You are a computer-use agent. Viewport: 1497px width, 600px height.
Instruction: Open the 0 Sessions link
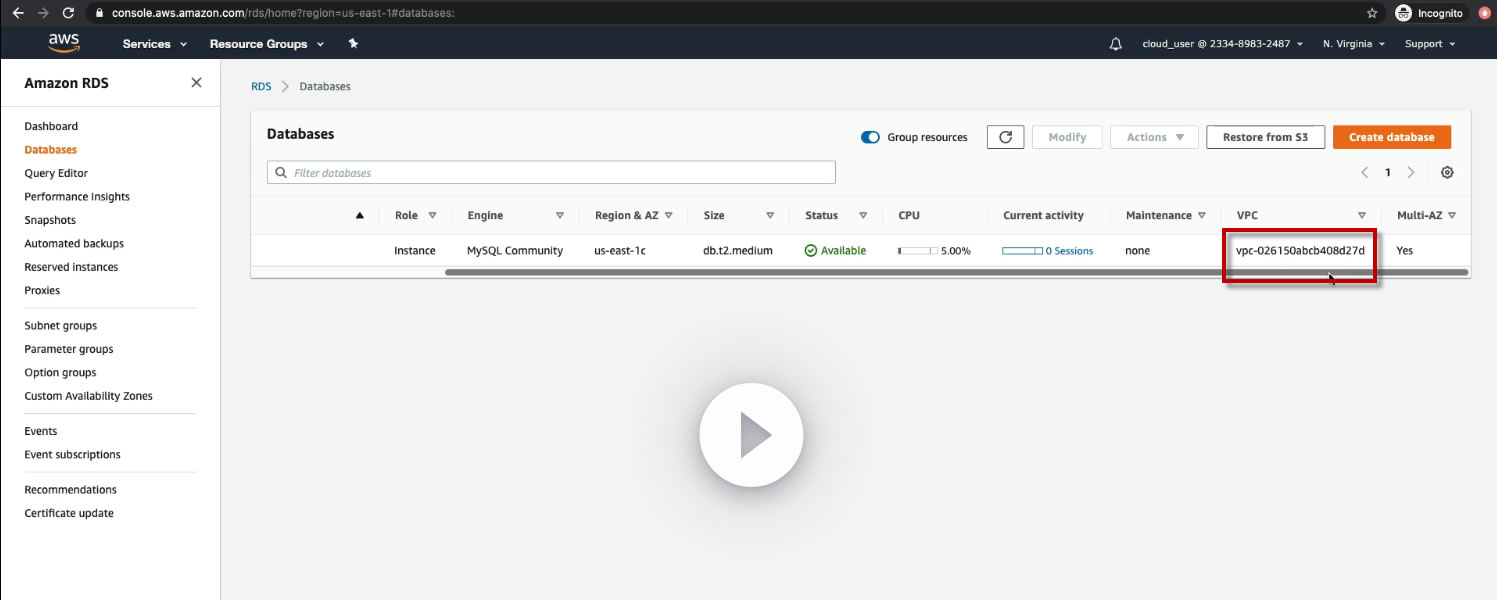click(x=1069, y=251)
